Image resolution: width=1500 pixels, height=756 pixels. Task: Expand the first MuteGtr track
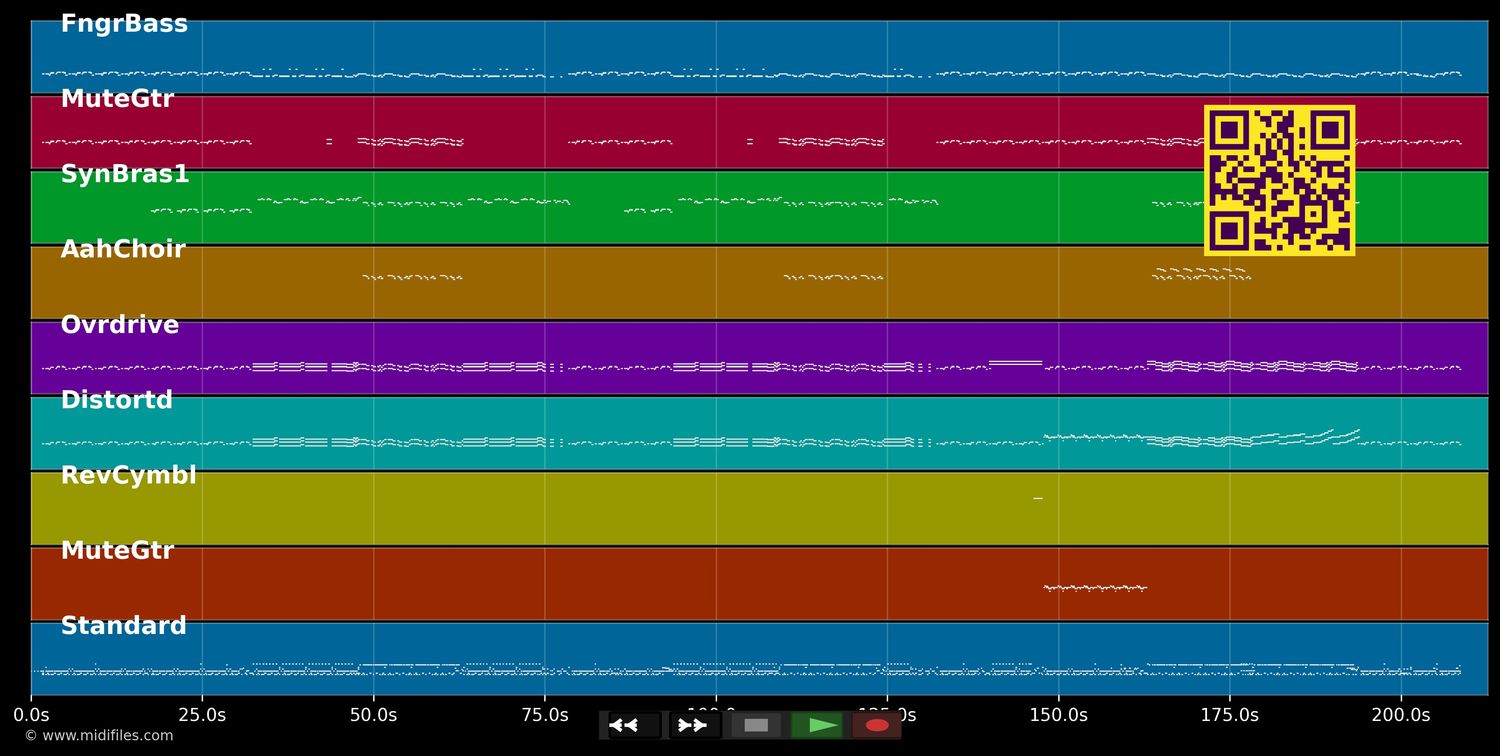[x=117, y=98]
